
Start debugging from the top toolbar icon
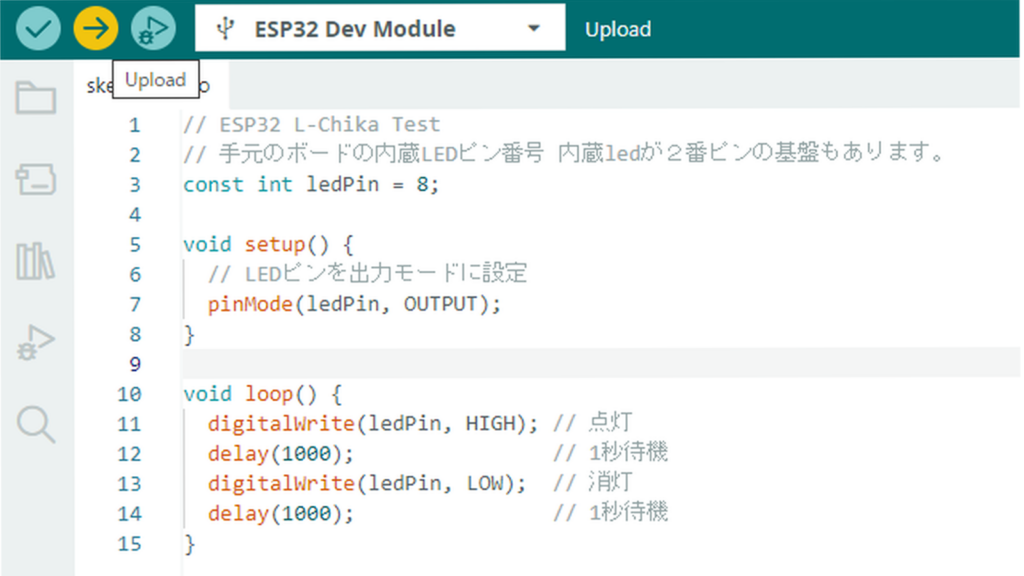(152, 27)
